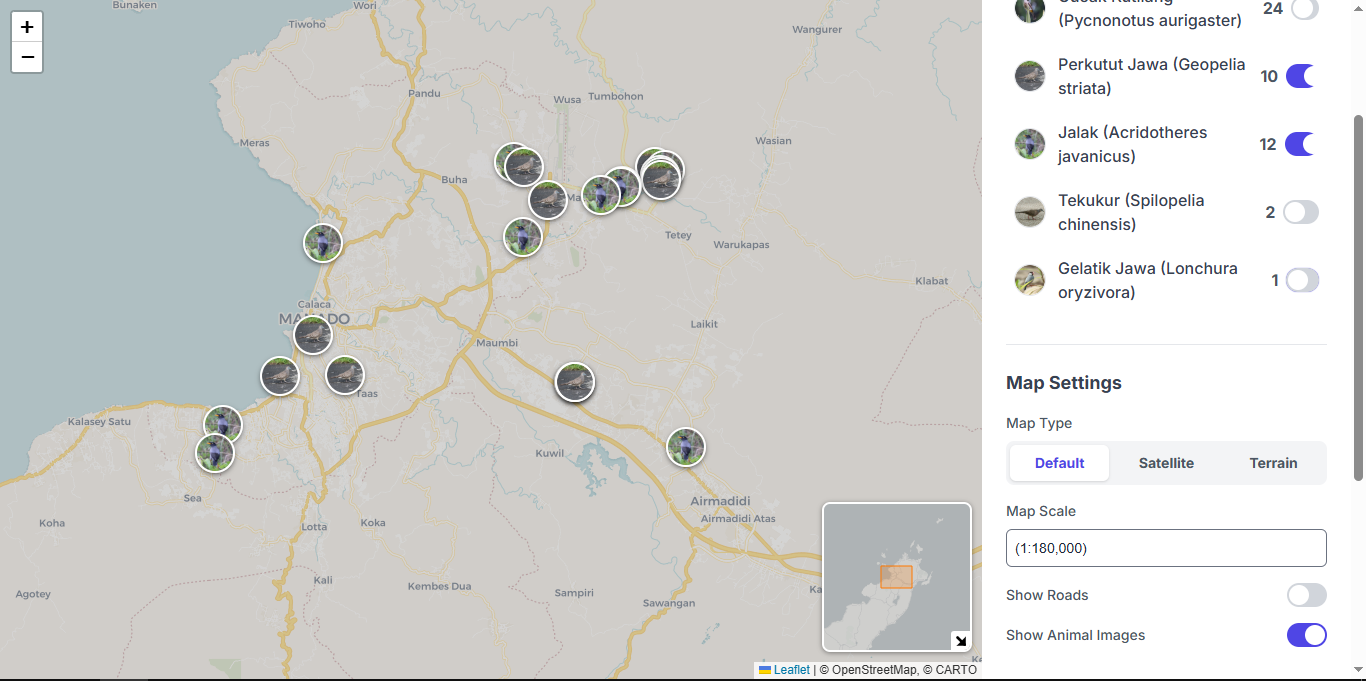
Task: Switch map type to Satellite
Action: coord(1166,463)
